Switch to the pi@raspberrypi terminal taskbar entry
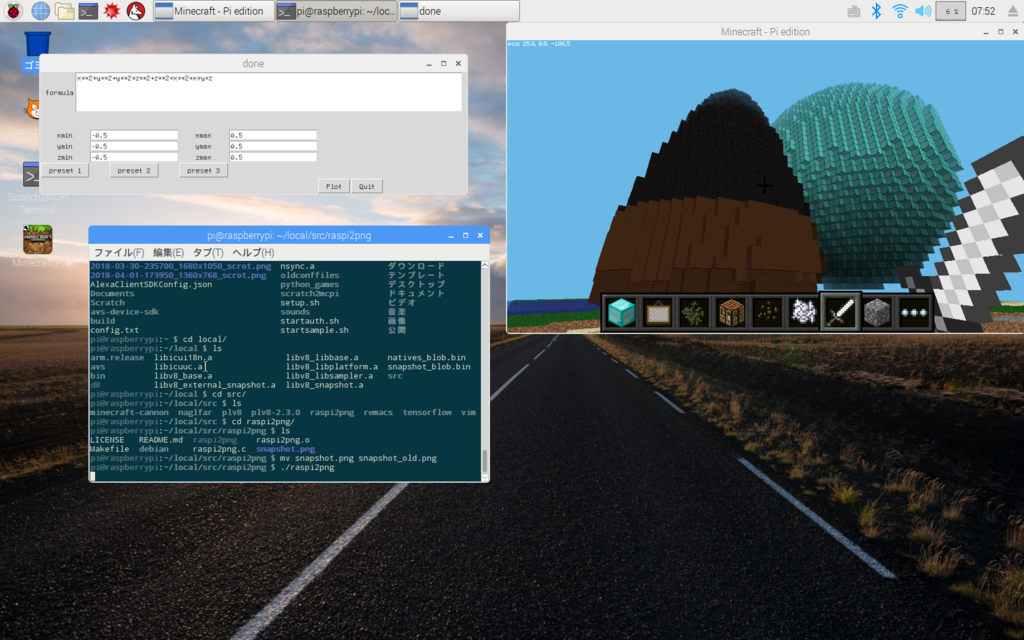This screenshot has width=1024, height=640. [336, 10]
